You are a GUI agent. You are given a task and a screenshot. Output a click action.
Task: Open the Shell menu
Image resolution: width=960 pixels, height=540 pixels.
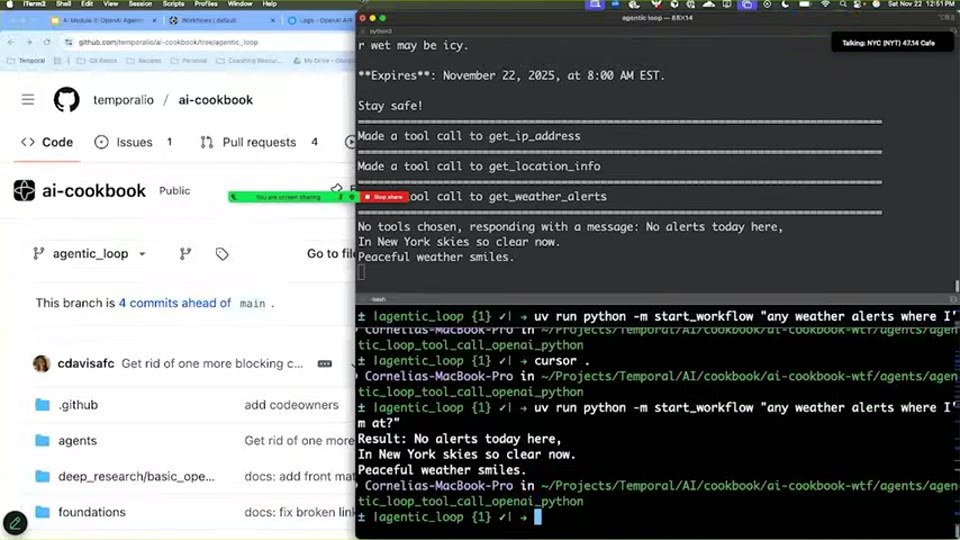click(63, 4)
